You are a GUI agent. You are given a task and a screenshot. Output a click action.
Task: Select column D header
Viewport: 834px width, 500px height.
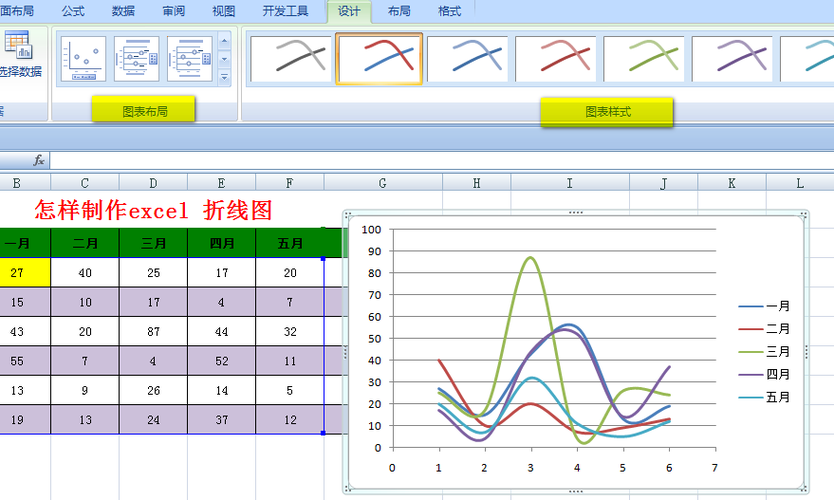[x=153, y=183]
